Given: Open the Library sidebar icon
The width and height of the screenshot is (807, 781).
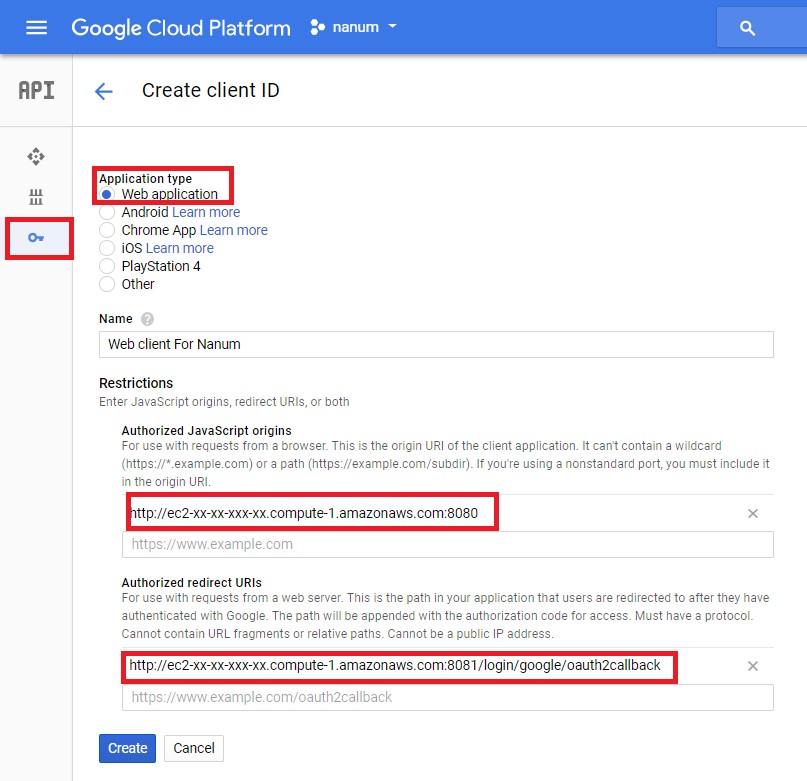Looking at the screenshot, I should (36, 197).
